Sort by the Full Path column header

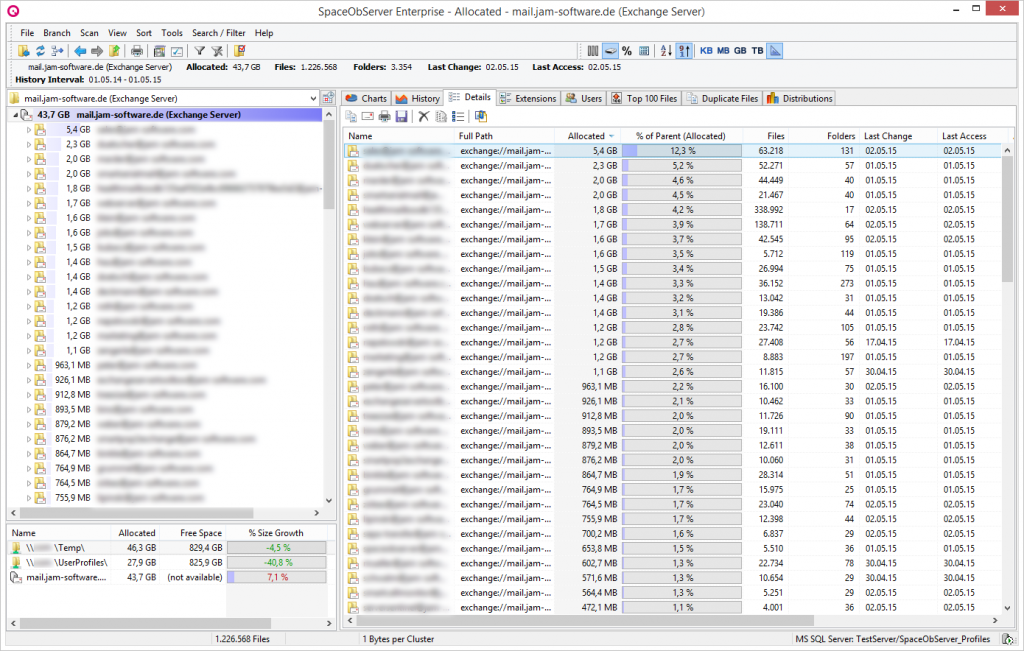[504, 136]
